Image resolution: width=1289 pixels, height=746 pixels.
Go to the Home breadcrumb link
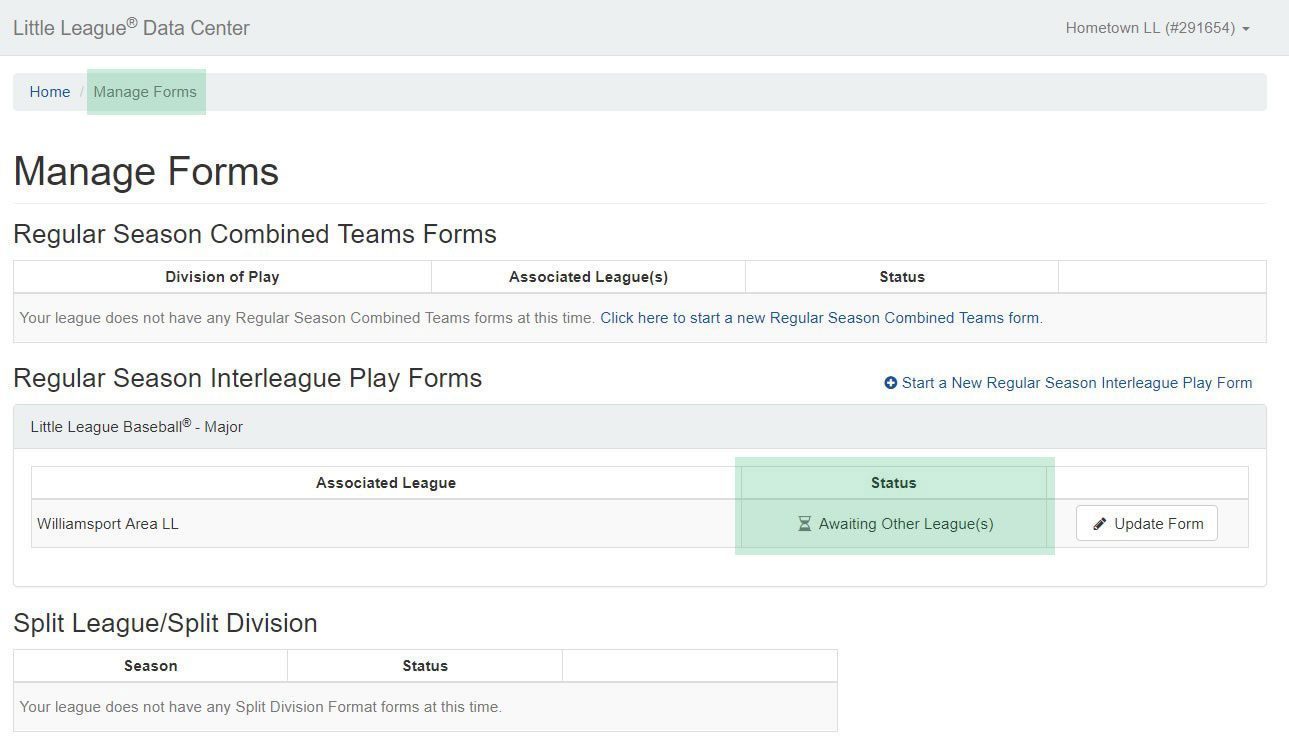click(x=50, y=92)
